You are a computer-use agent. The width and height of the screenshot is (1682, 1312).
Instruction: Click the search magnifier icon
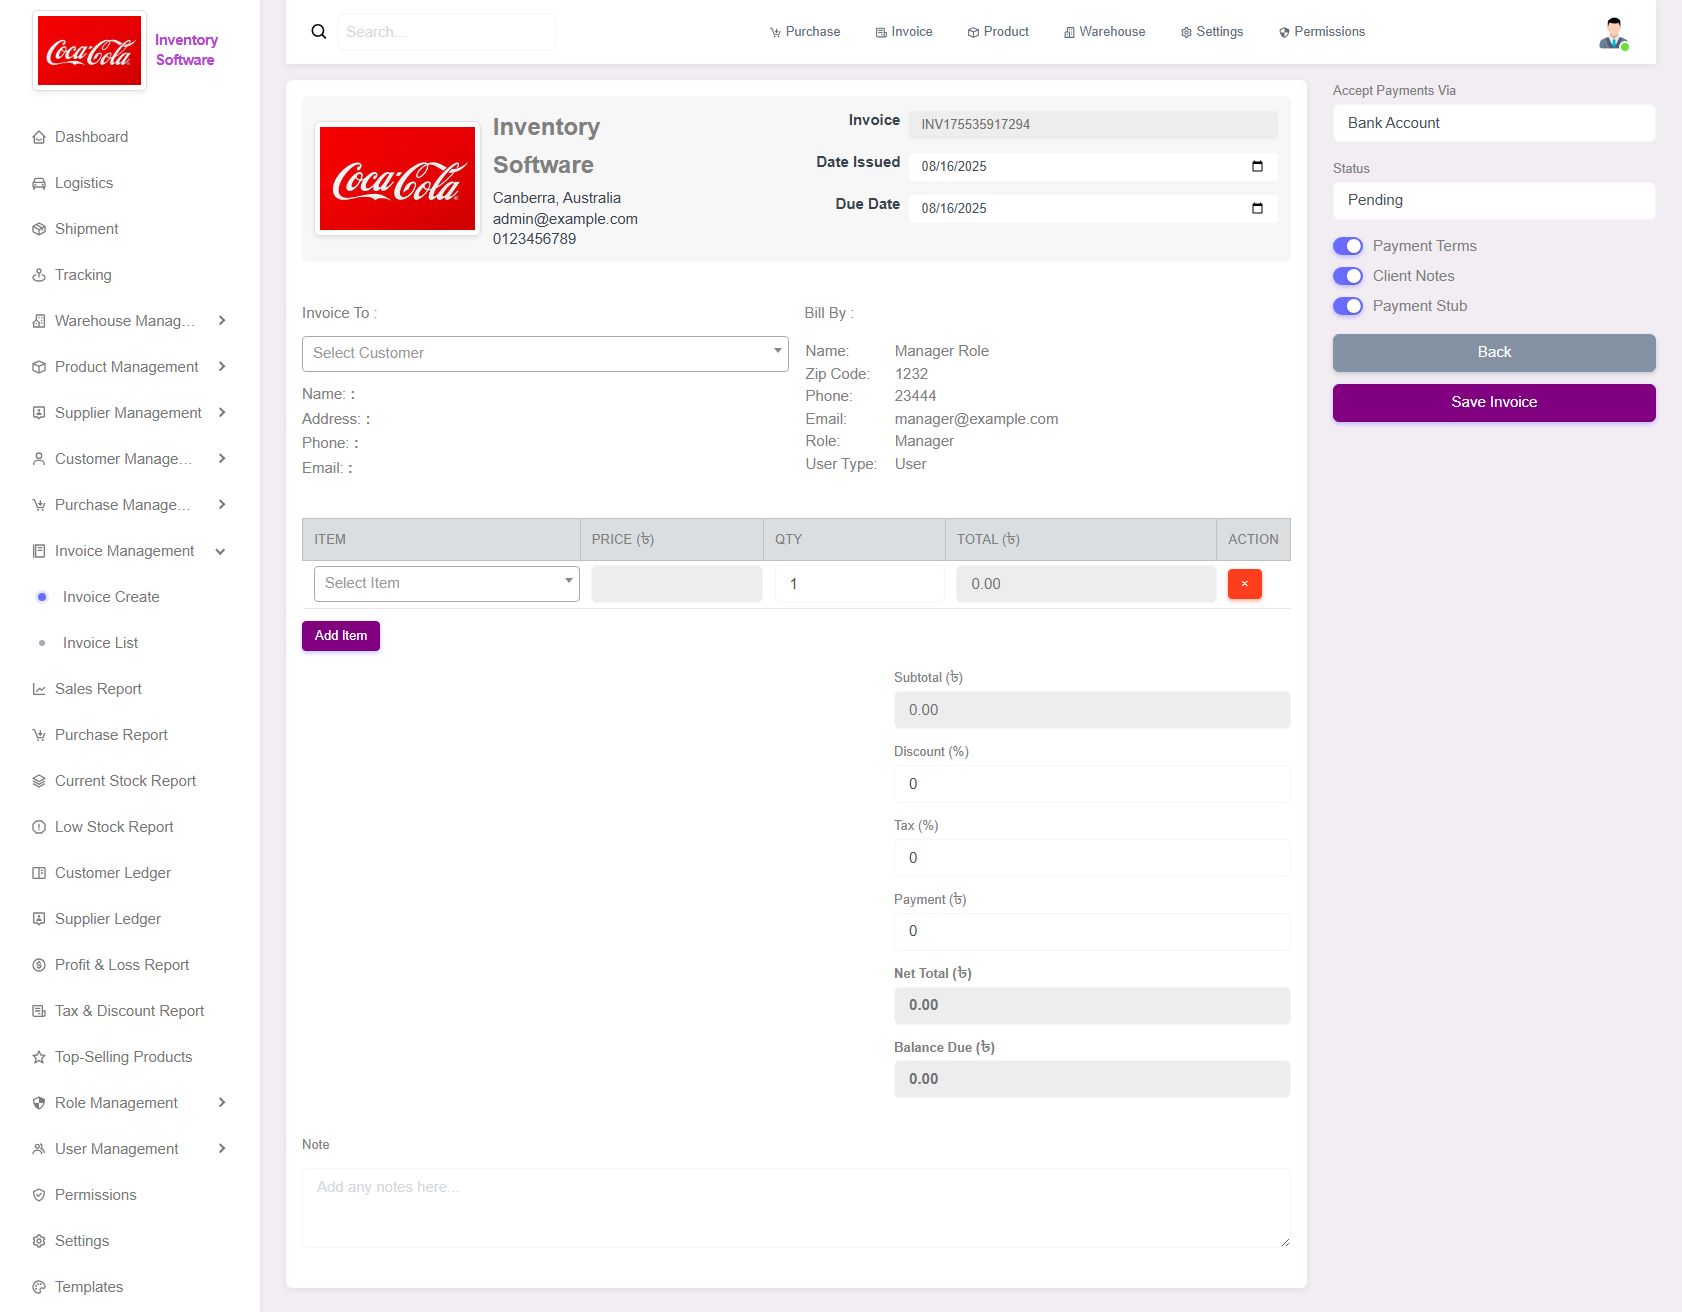[319, 32]
